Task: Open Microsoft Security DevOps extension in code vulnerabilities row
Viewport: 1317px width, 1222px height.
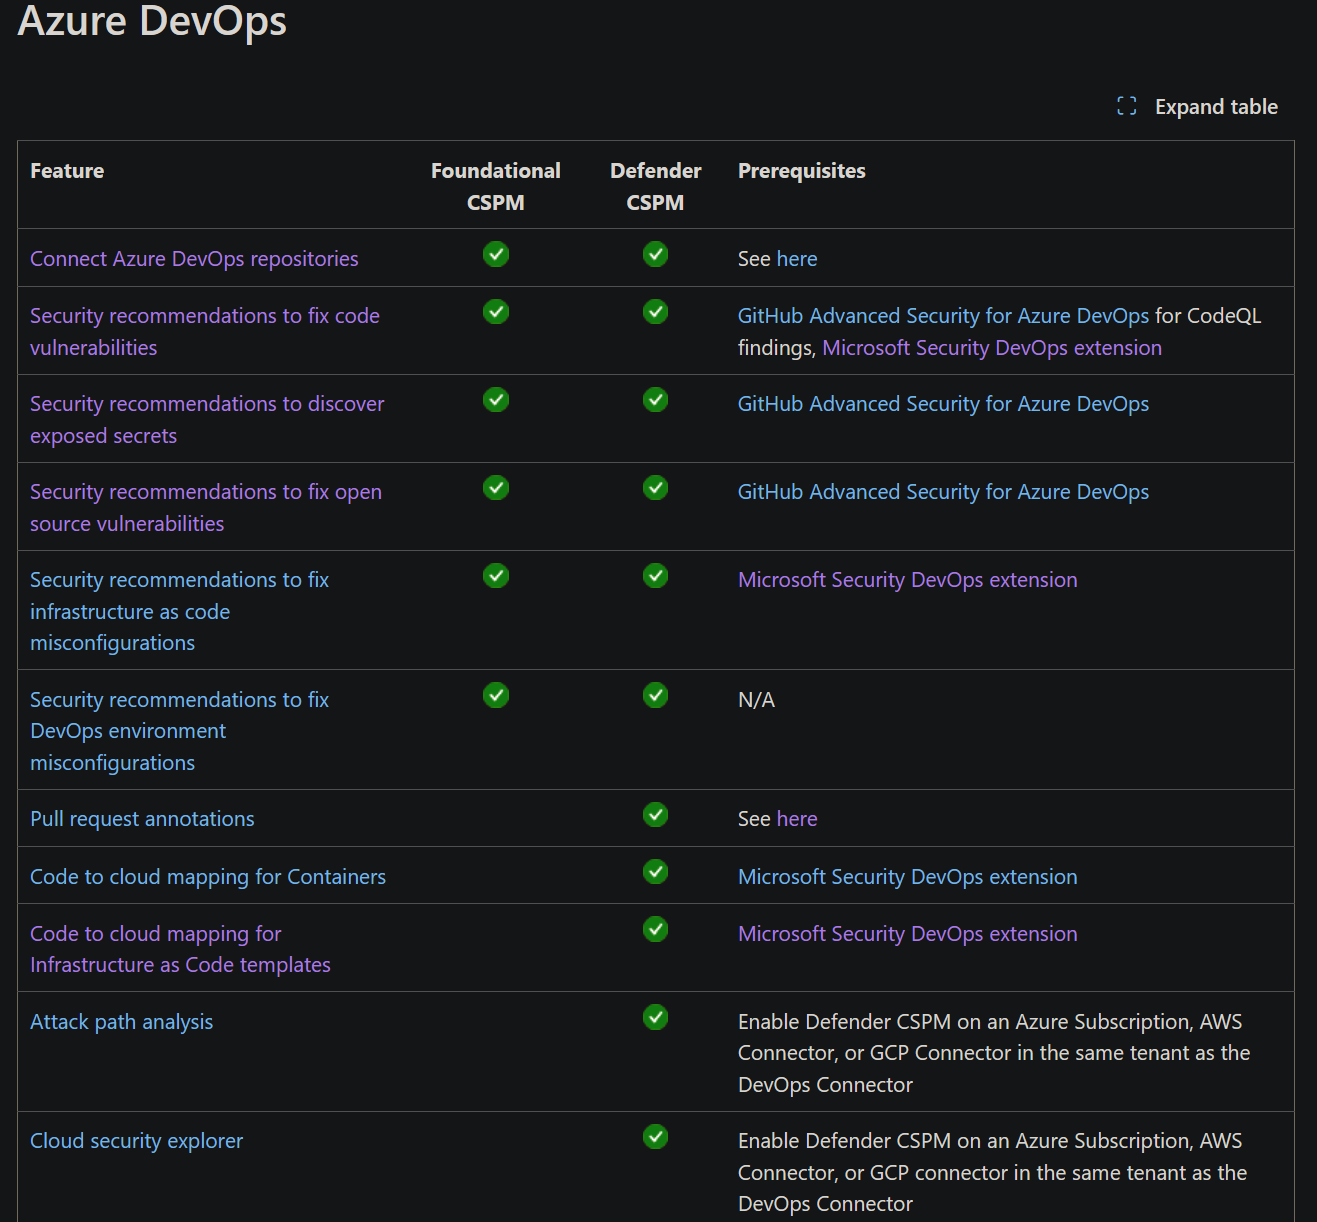Action: tap(992, 348)
